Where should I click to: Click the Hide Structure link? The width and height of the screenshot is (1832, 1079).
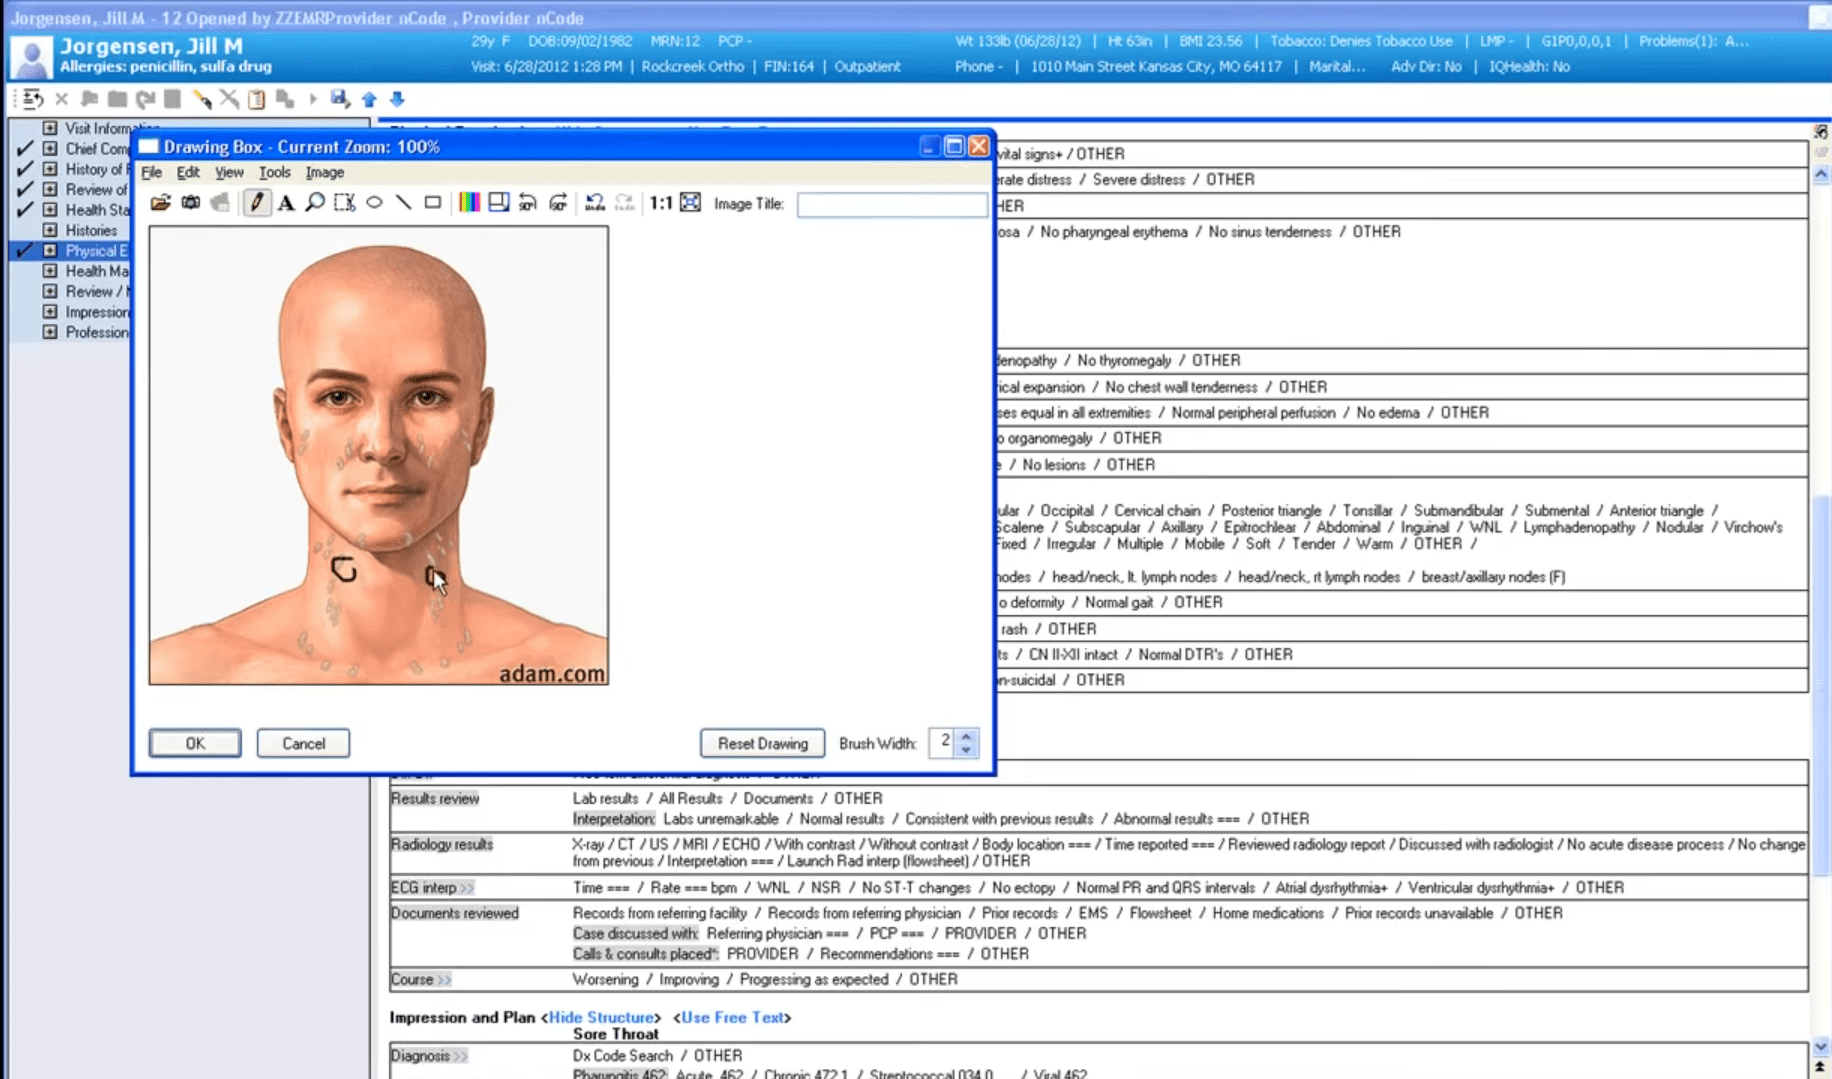pos(600,1017)
